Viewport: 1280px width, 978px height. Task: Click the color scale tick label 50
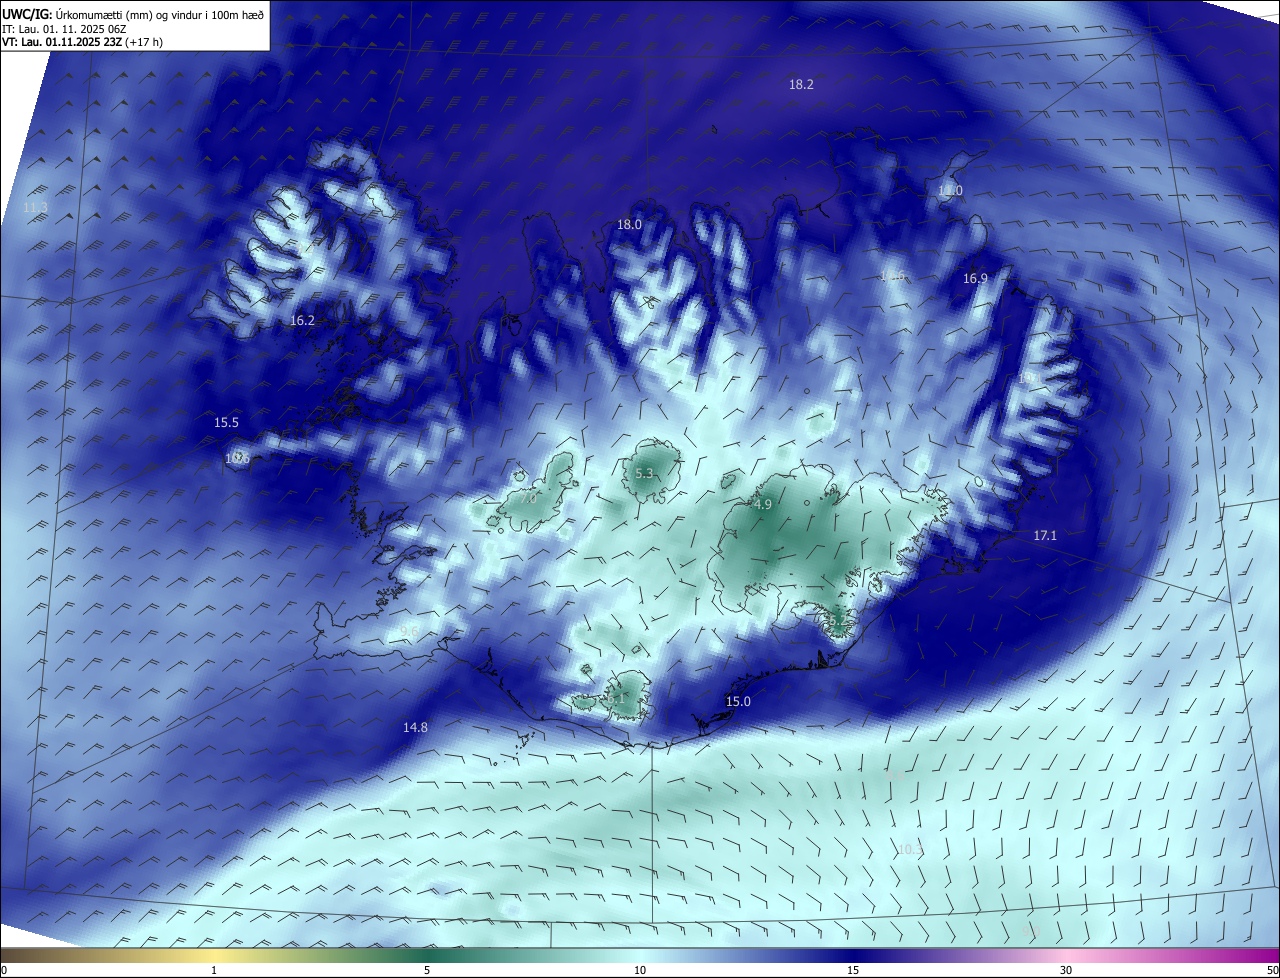tap(1272, 970)
